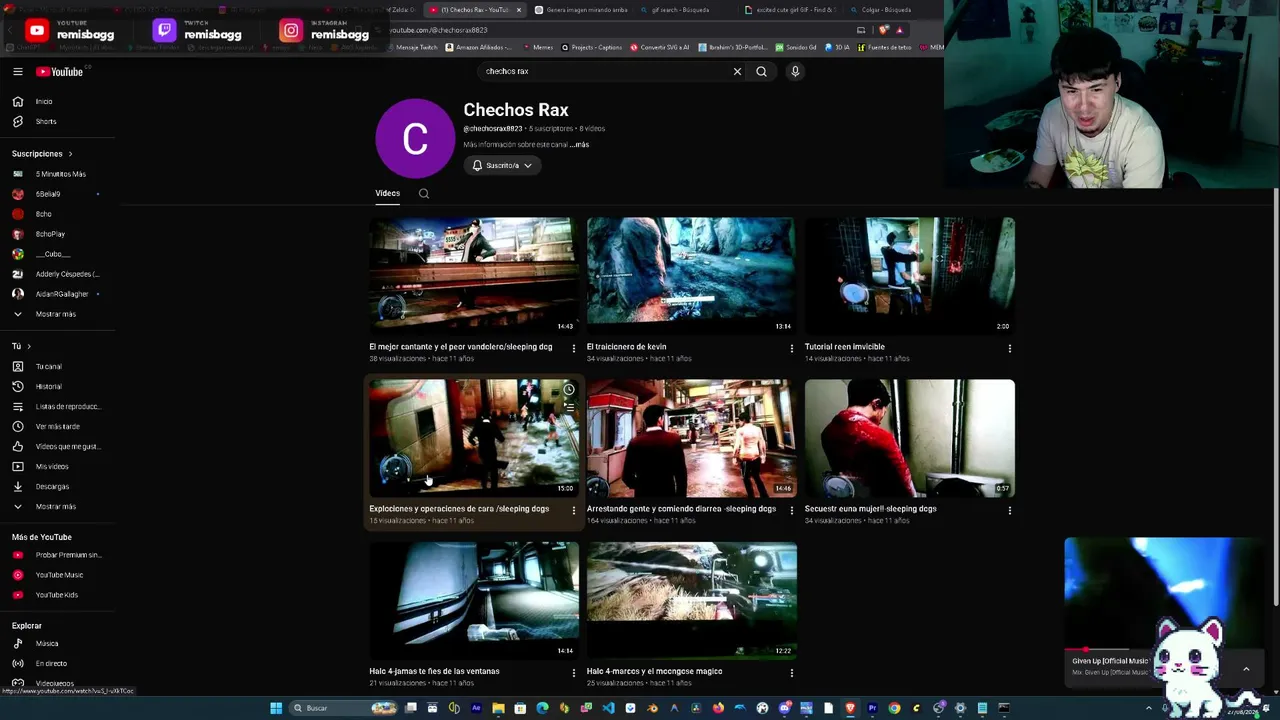Open Google Chrome from the taskbar

(x=894, y=708)
